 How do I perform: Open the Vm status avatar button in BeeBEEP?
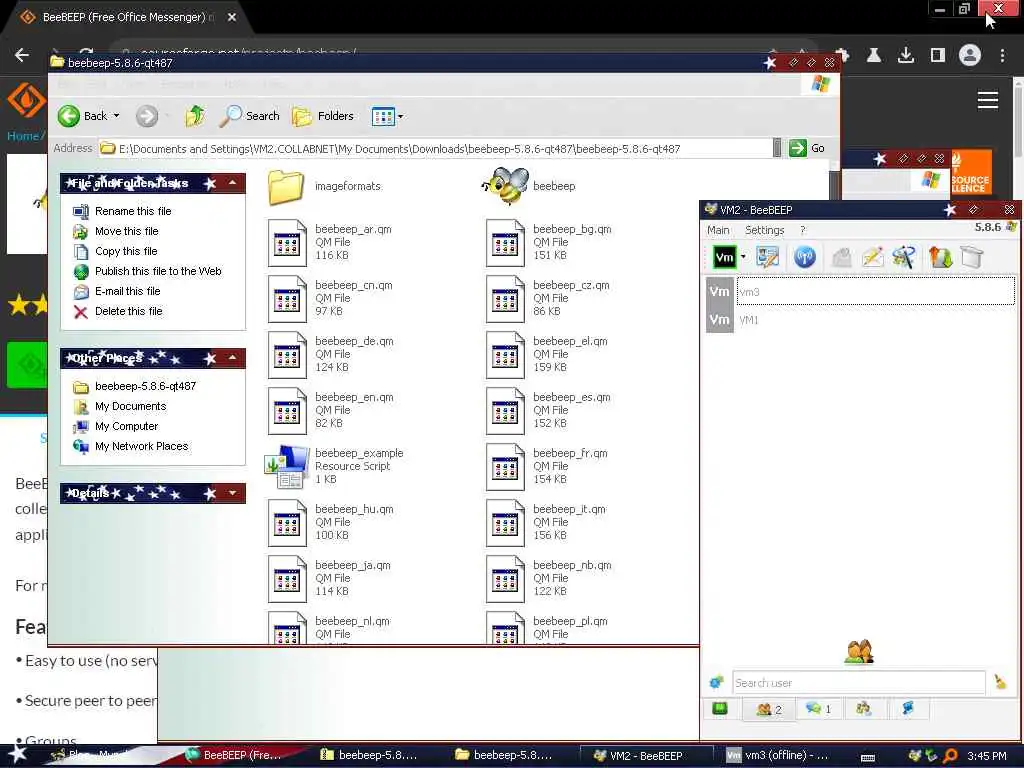click(724, 257)
